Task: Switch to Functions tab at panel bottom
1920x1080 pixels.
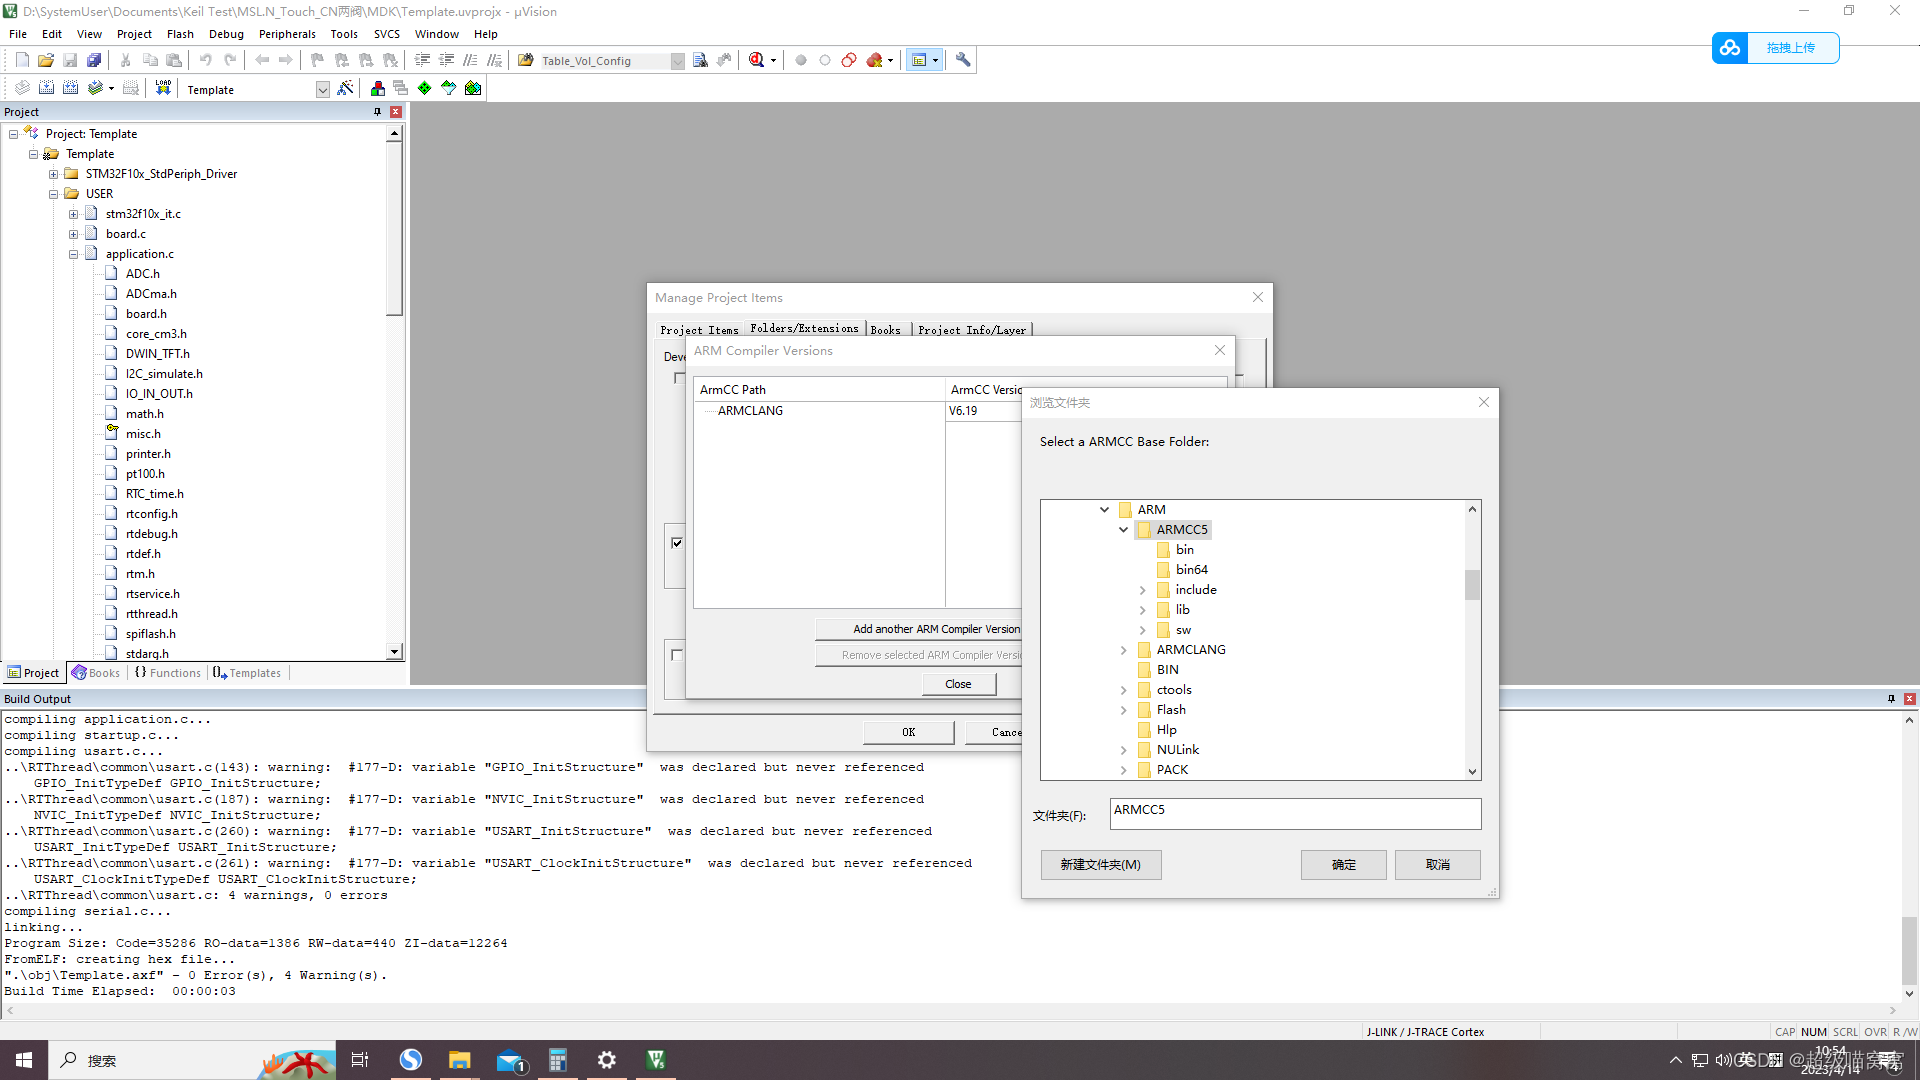Action: tap(168, 673)
